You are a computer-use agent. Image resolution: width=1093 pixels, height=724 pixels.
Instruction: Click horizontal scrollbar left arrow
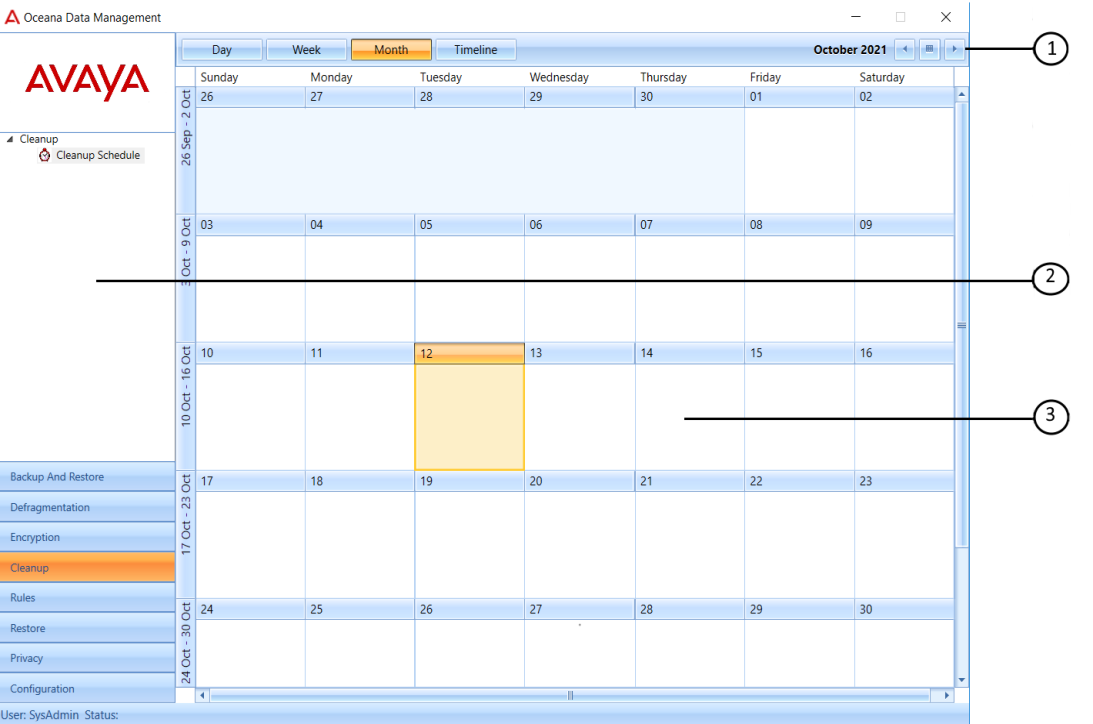tap(202, 695)
